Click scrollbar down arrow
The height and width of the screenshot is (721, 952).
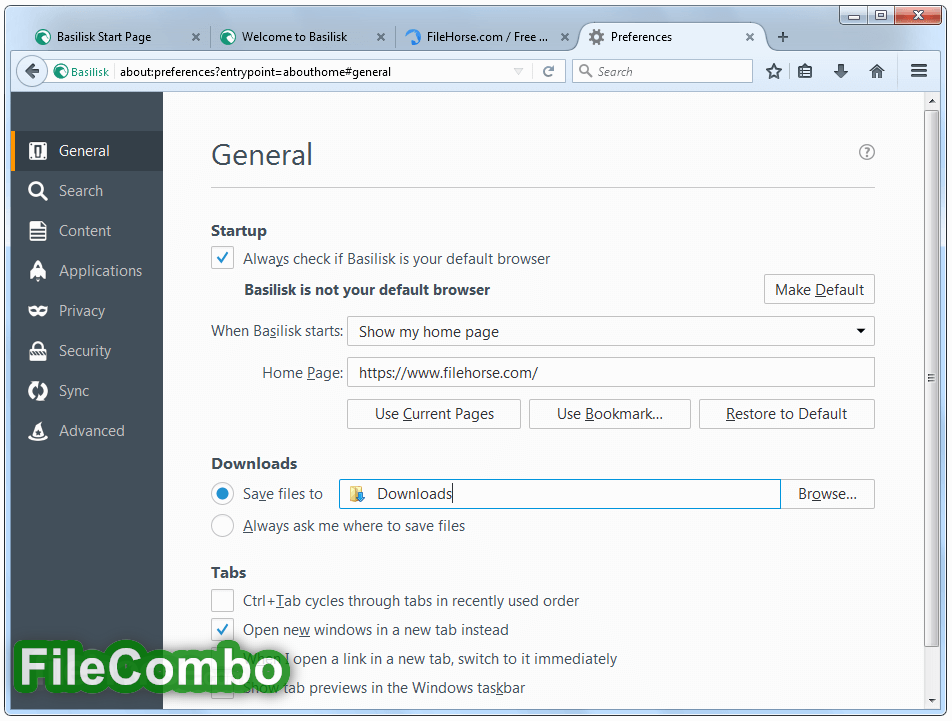click(932, 700)
